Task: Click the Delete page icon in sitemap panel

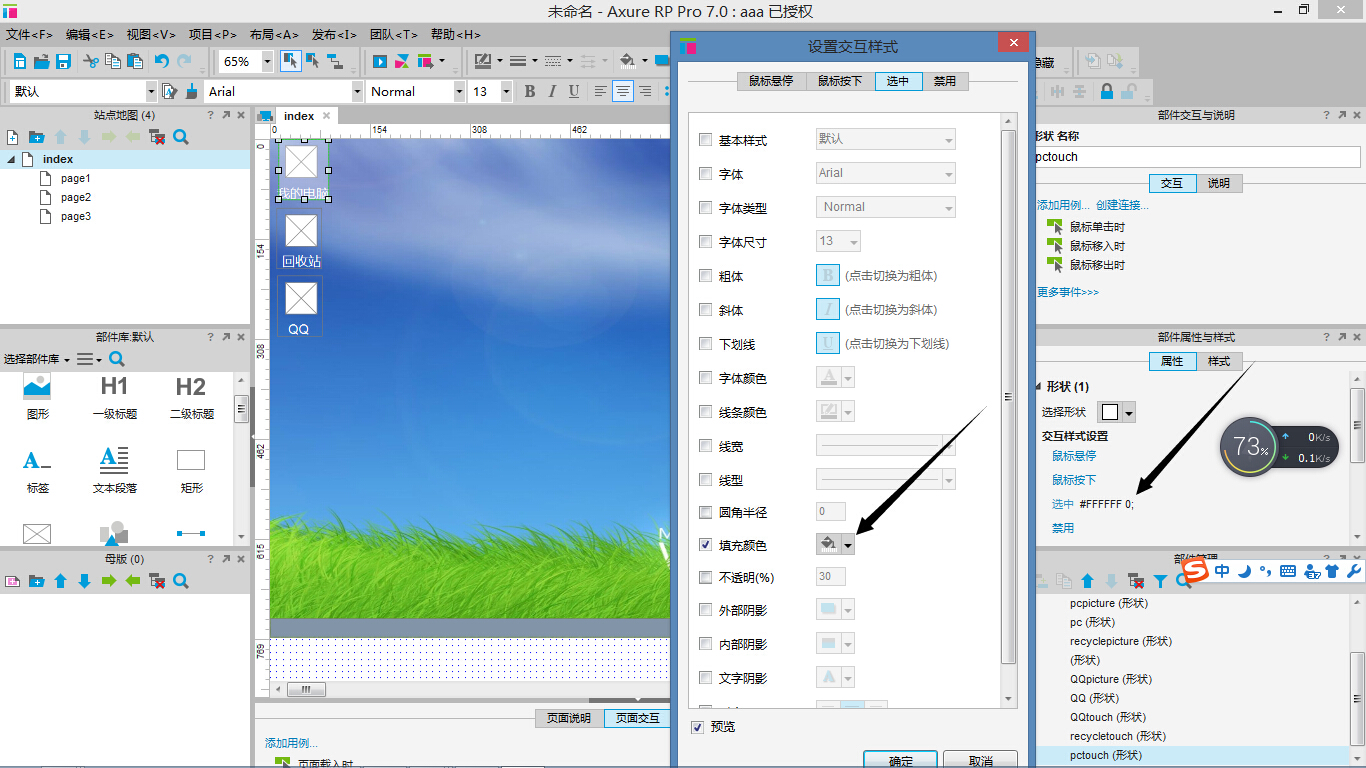Action: click(x=156, y=137)
